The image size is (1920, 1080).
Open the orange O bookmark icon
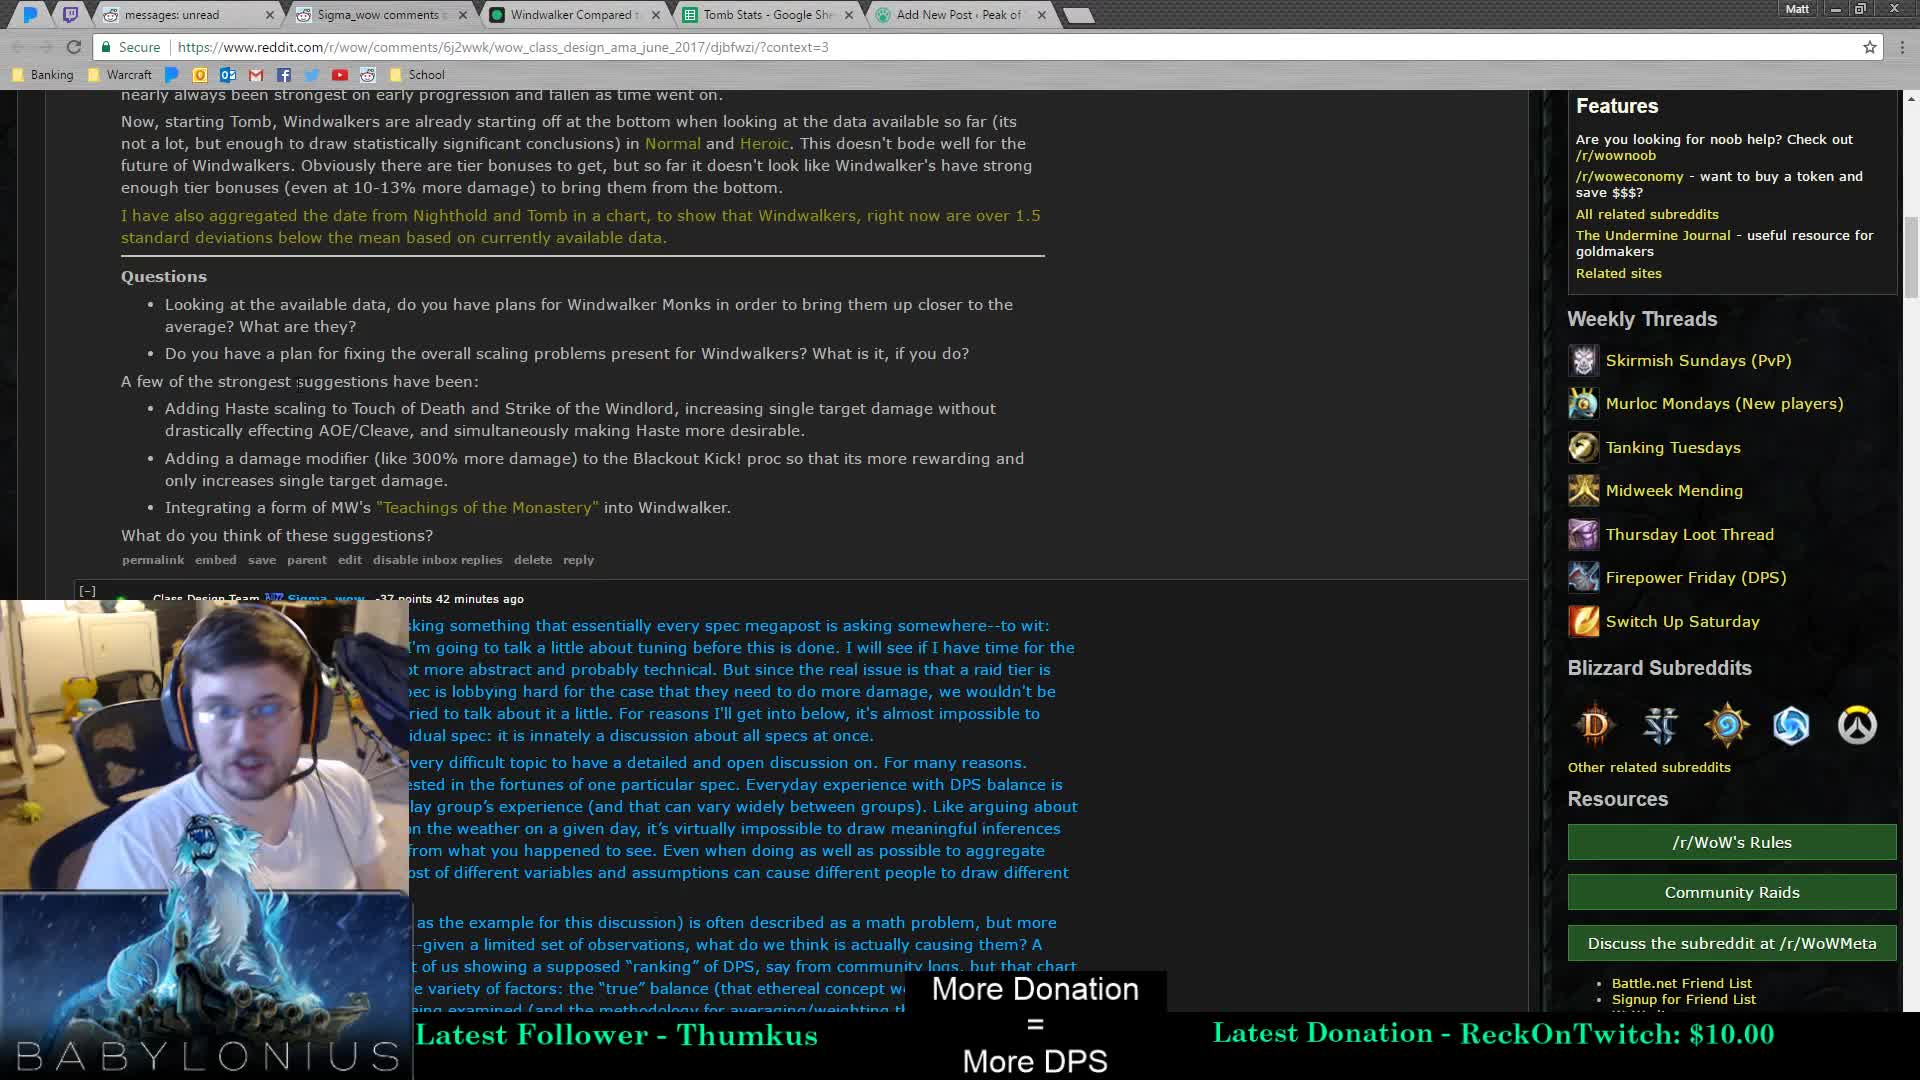[200, 75]
